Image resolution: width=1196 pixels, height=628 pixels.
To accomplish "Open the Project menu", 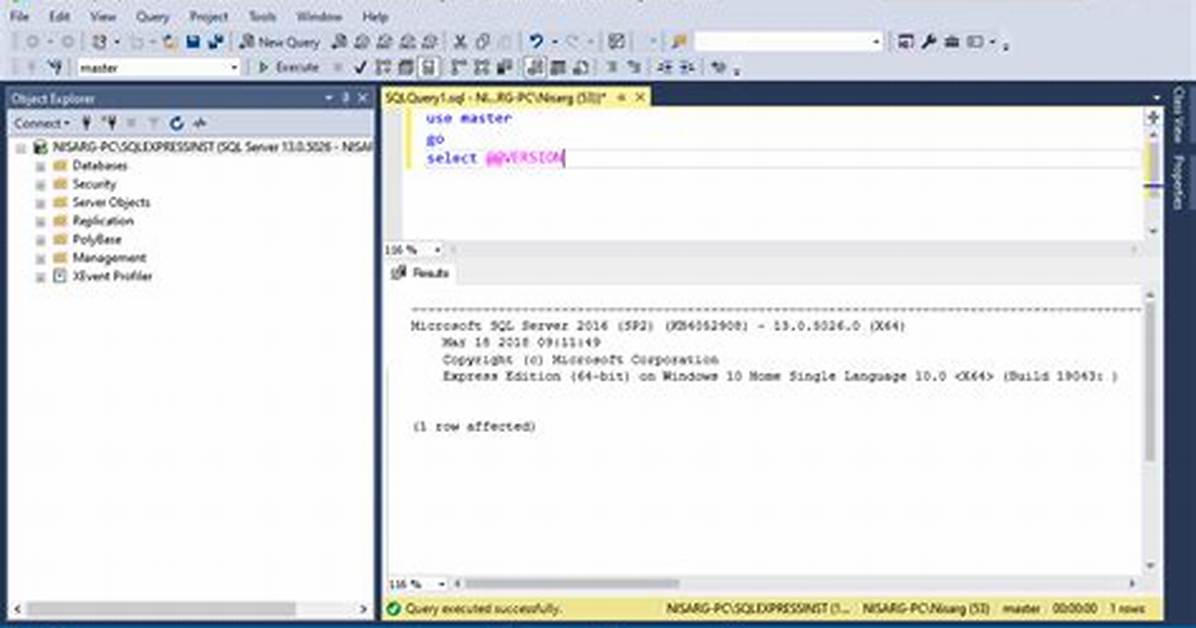I will 209,16.
